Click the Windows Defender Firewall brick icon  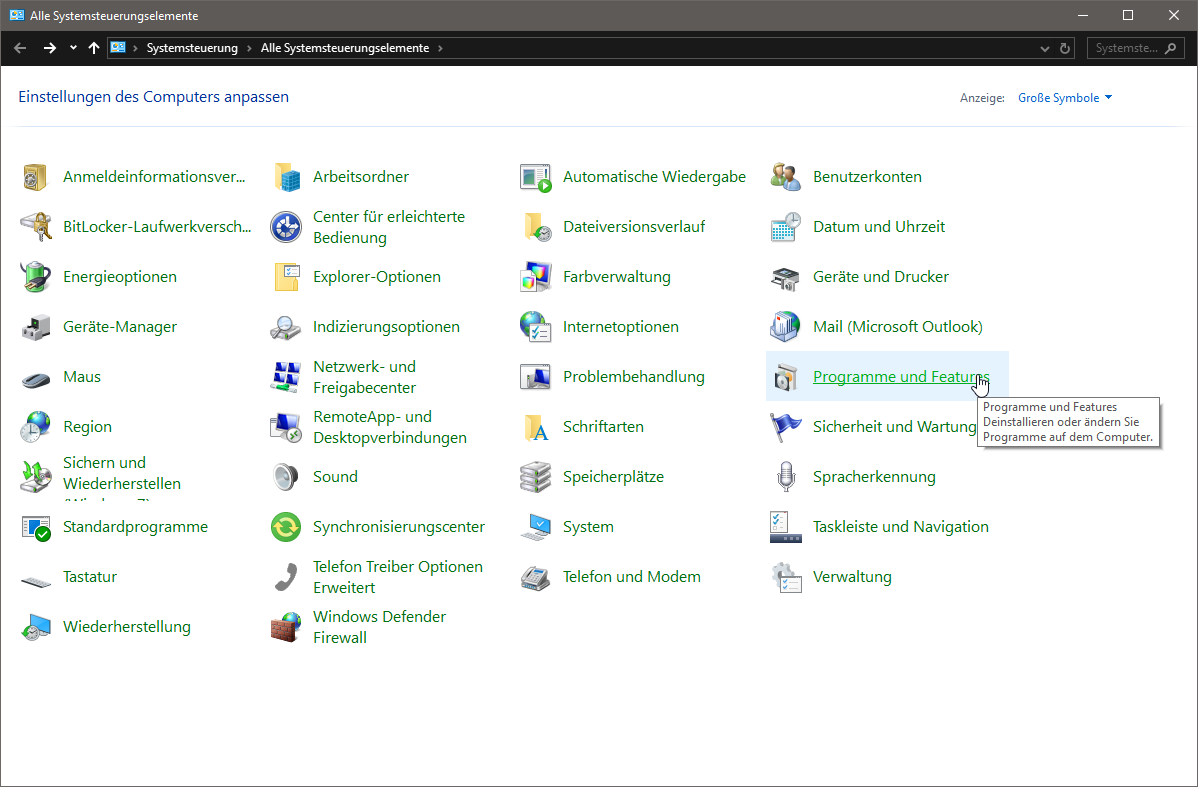click(x=286, y=627)
